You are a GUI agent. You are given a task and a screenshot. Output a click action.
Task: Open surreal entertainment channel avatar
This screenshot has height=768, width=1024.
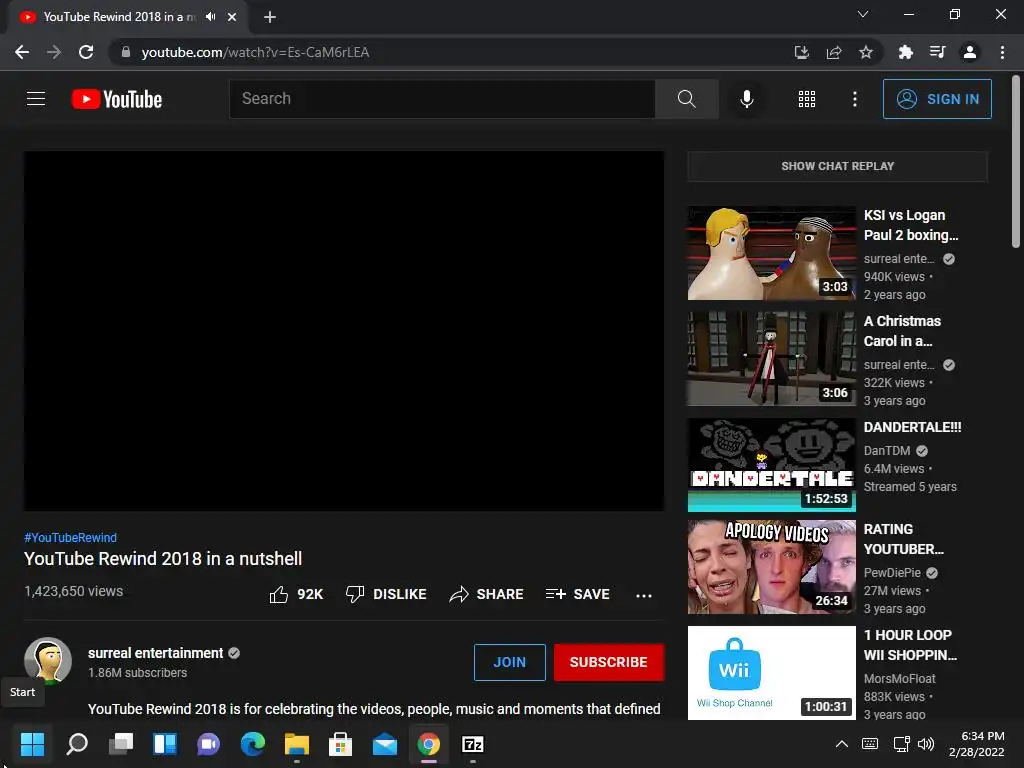click(48, 661)
